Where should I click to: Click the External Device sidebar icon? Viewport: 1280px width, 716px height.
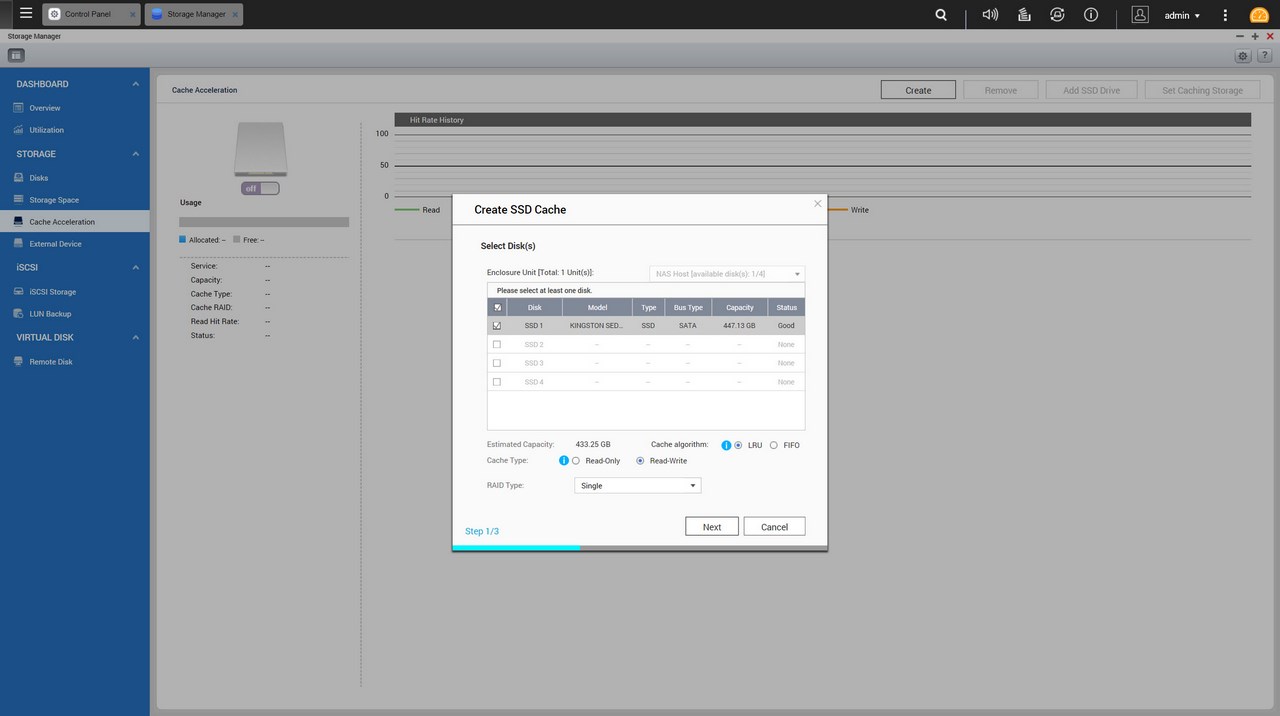[18, 243]
